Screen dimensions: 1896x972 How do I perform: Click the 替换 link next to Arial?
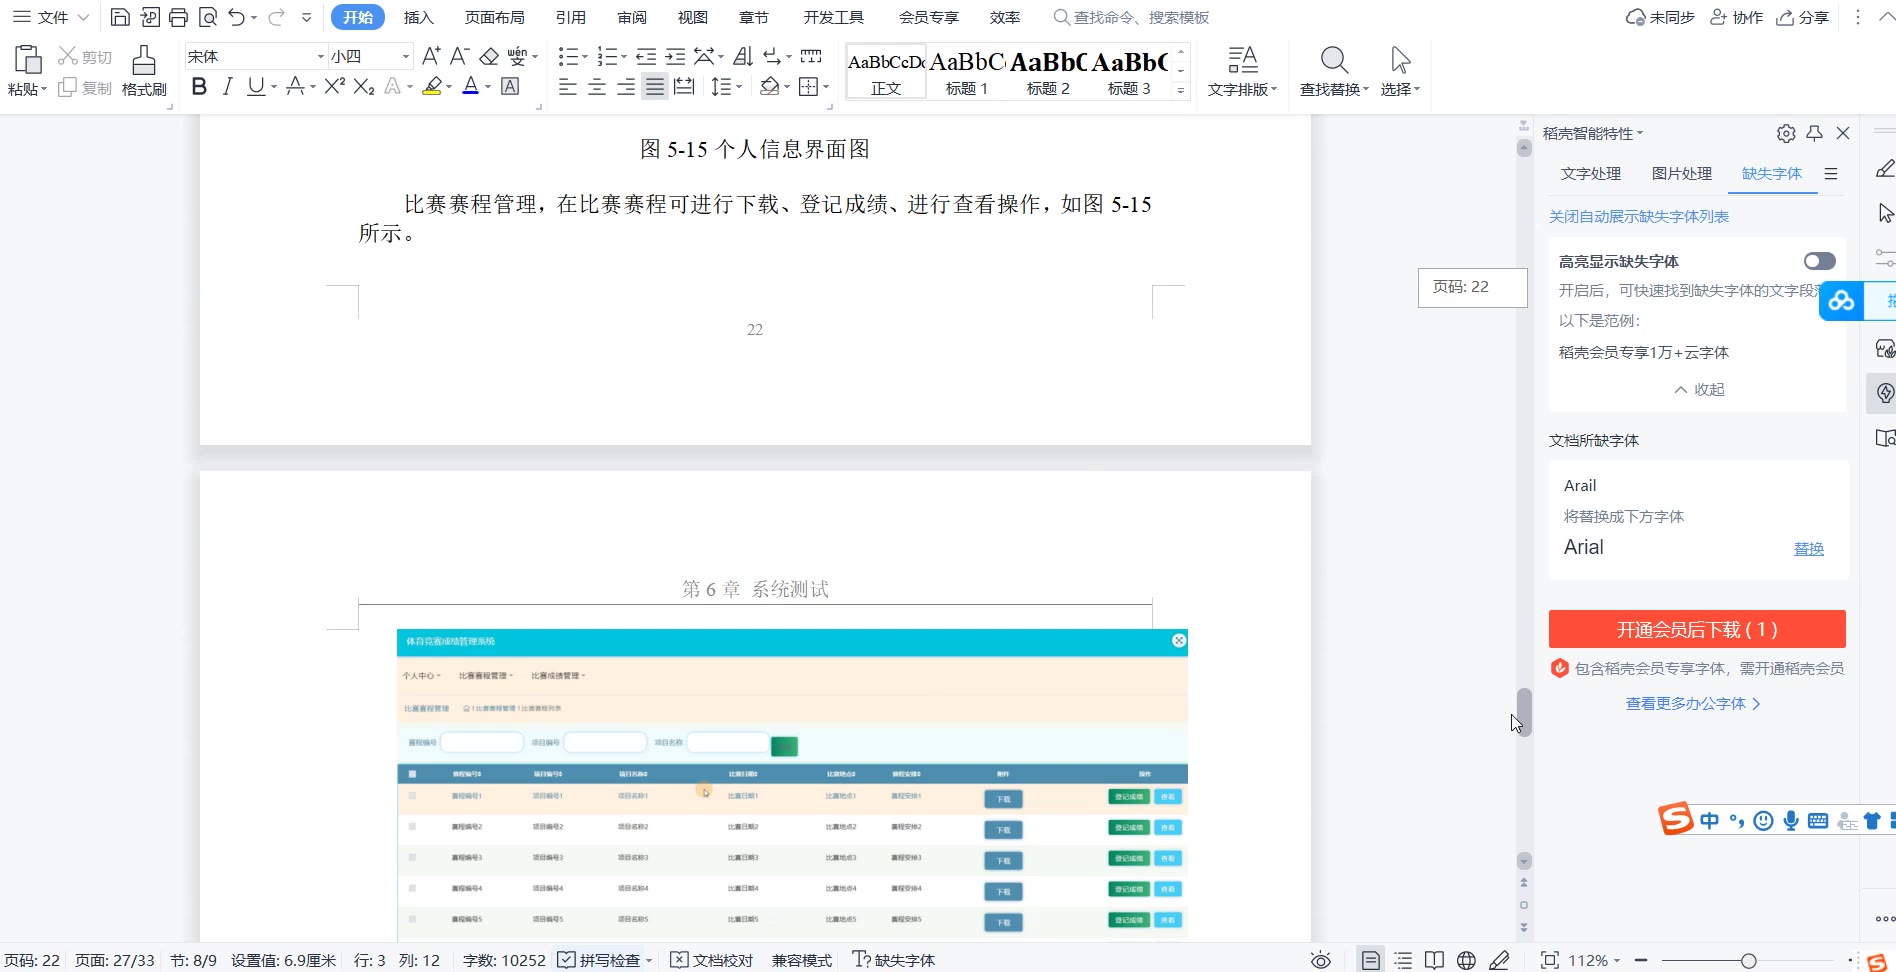pos(1808,548)
